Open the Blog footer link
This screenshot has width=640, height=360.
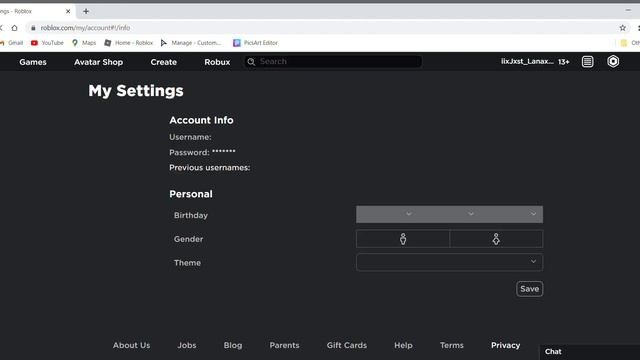point(233,345)
